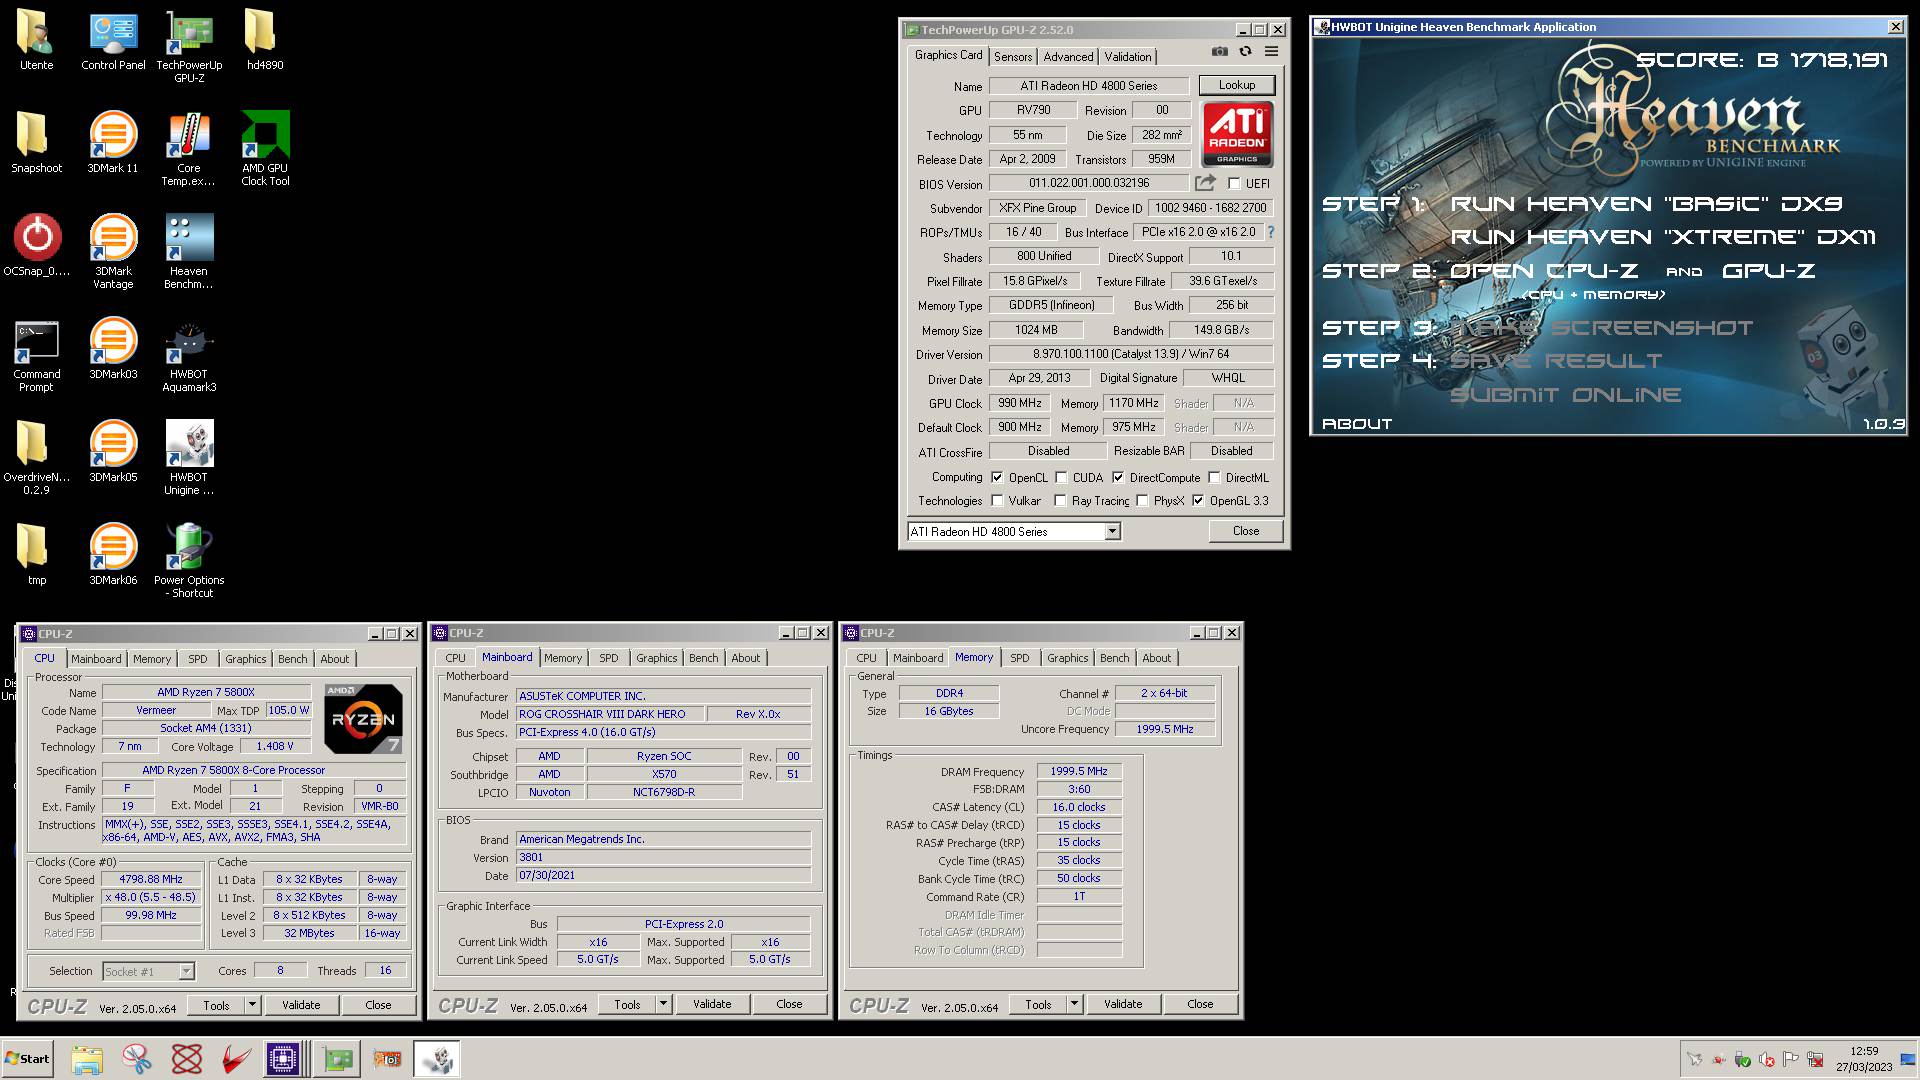Open the Command Prompt desktop shortcut
The width and height of the screenshot is (1920, 1080).
pos(37,354)
